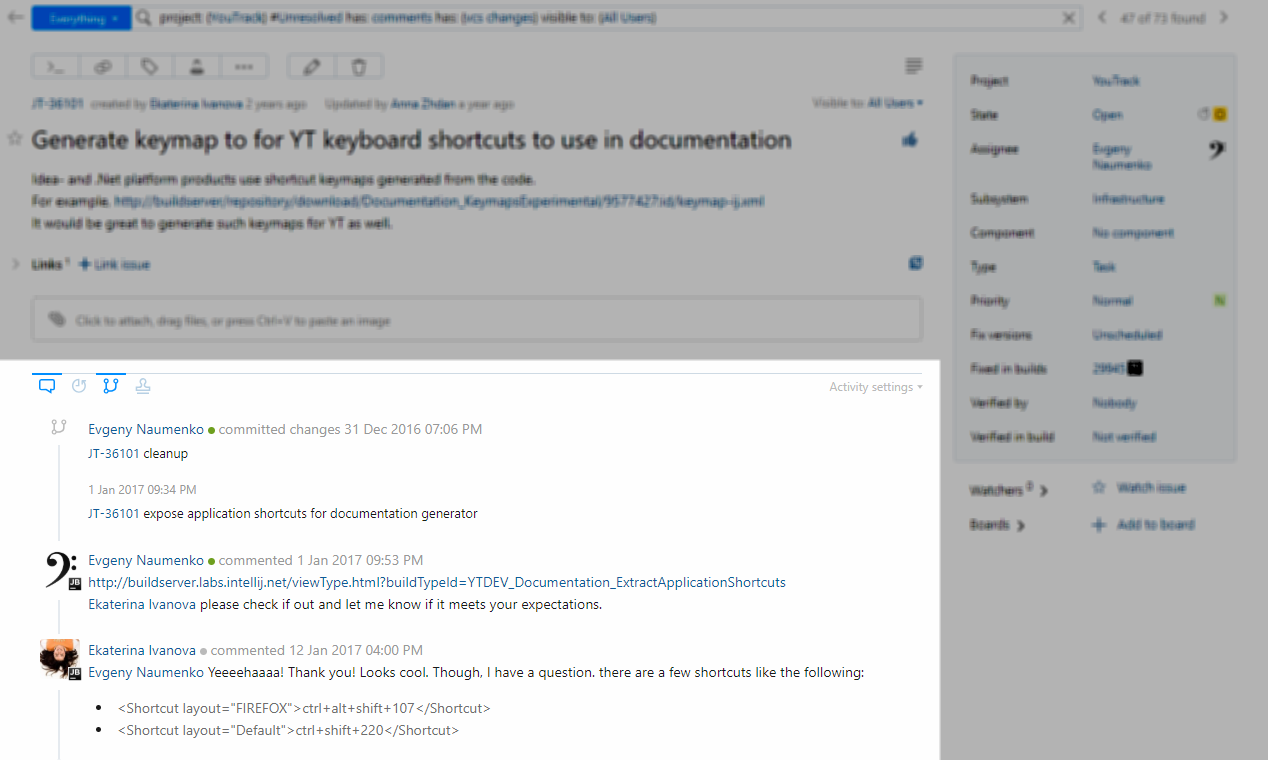The height and width of the screenshot is (760, 1268).
Task: Click the work items stamp icon
Action: (143, 386)
